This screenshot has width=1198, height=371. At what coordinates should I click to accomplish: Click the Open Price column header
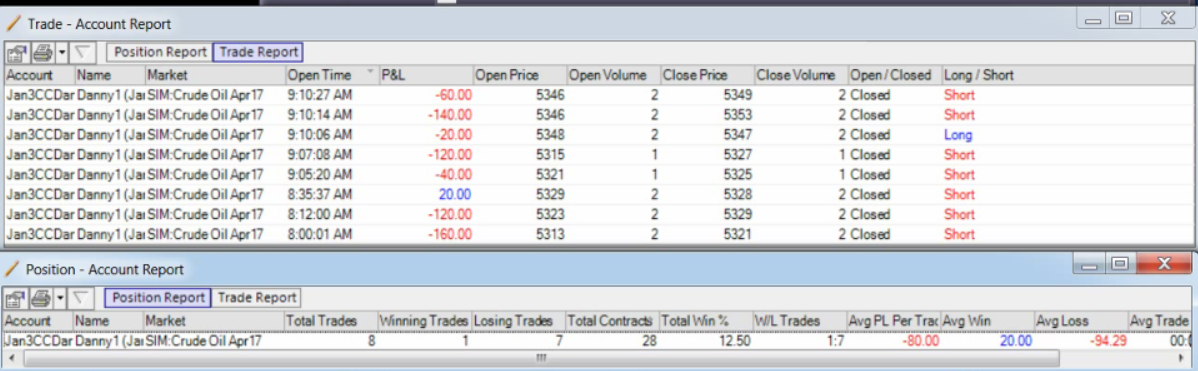(x=520, y=75)
